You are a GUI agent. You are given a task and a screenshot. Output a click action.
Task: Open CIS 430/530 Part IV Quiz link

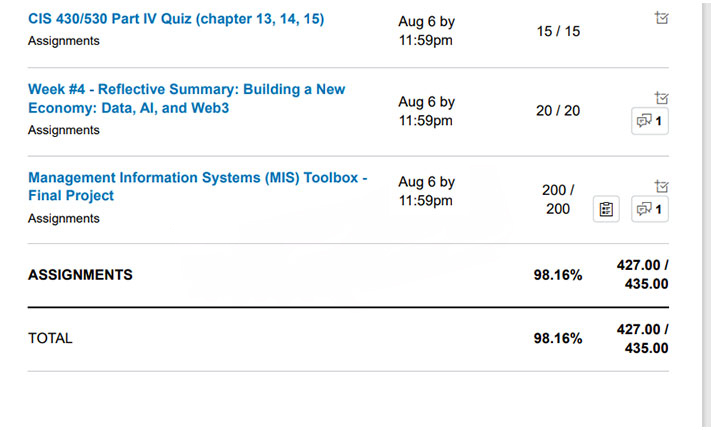[176, 19]
